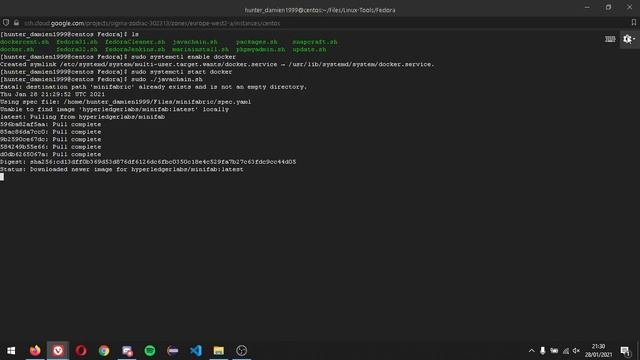Click the docker.sh file name
Viewport: 640px width, 360px height.
[17, 49]
